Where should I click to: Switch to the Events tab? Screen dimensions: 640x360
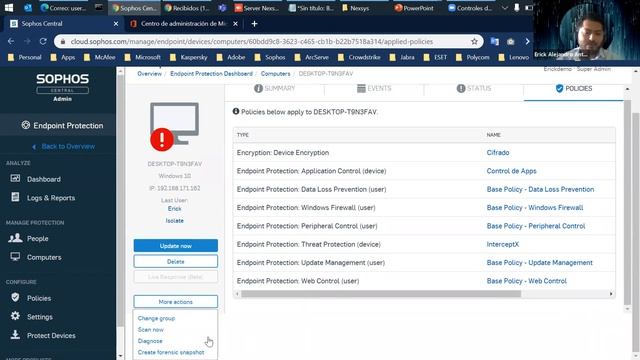tap(374, 88)
